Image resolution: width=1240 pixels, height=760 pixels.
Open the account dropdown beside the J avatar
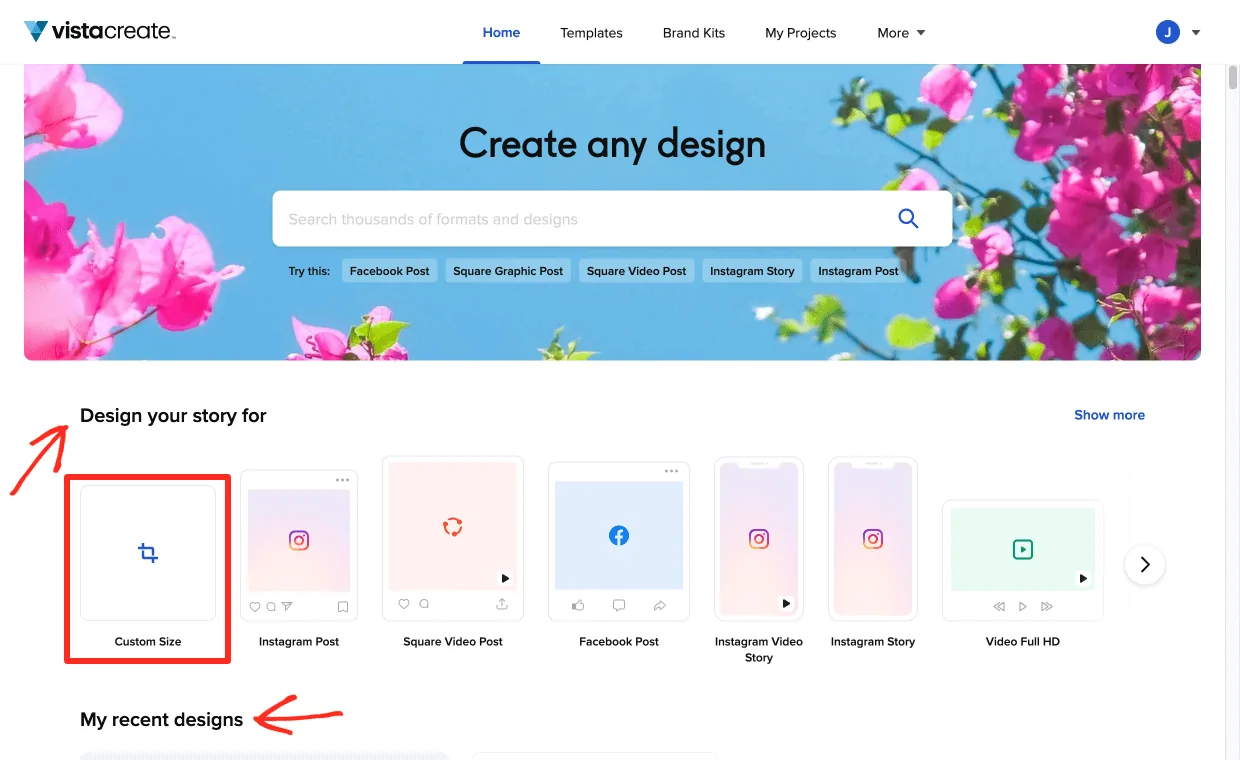click(1196, 31)
